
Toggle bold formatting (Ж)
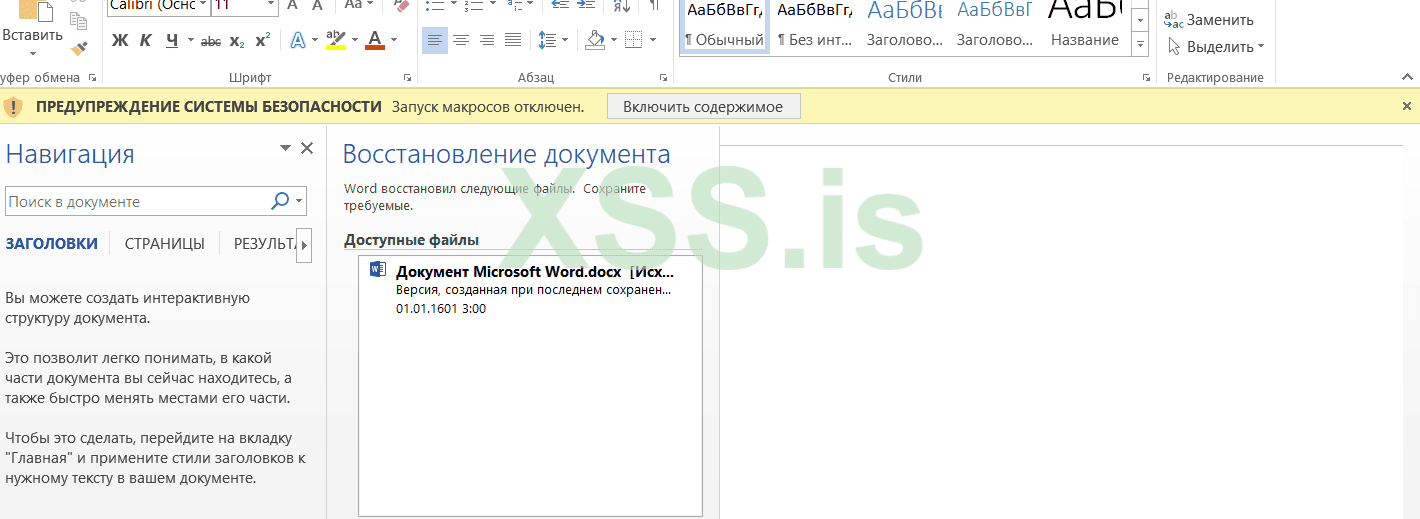(x=120, y=41)
